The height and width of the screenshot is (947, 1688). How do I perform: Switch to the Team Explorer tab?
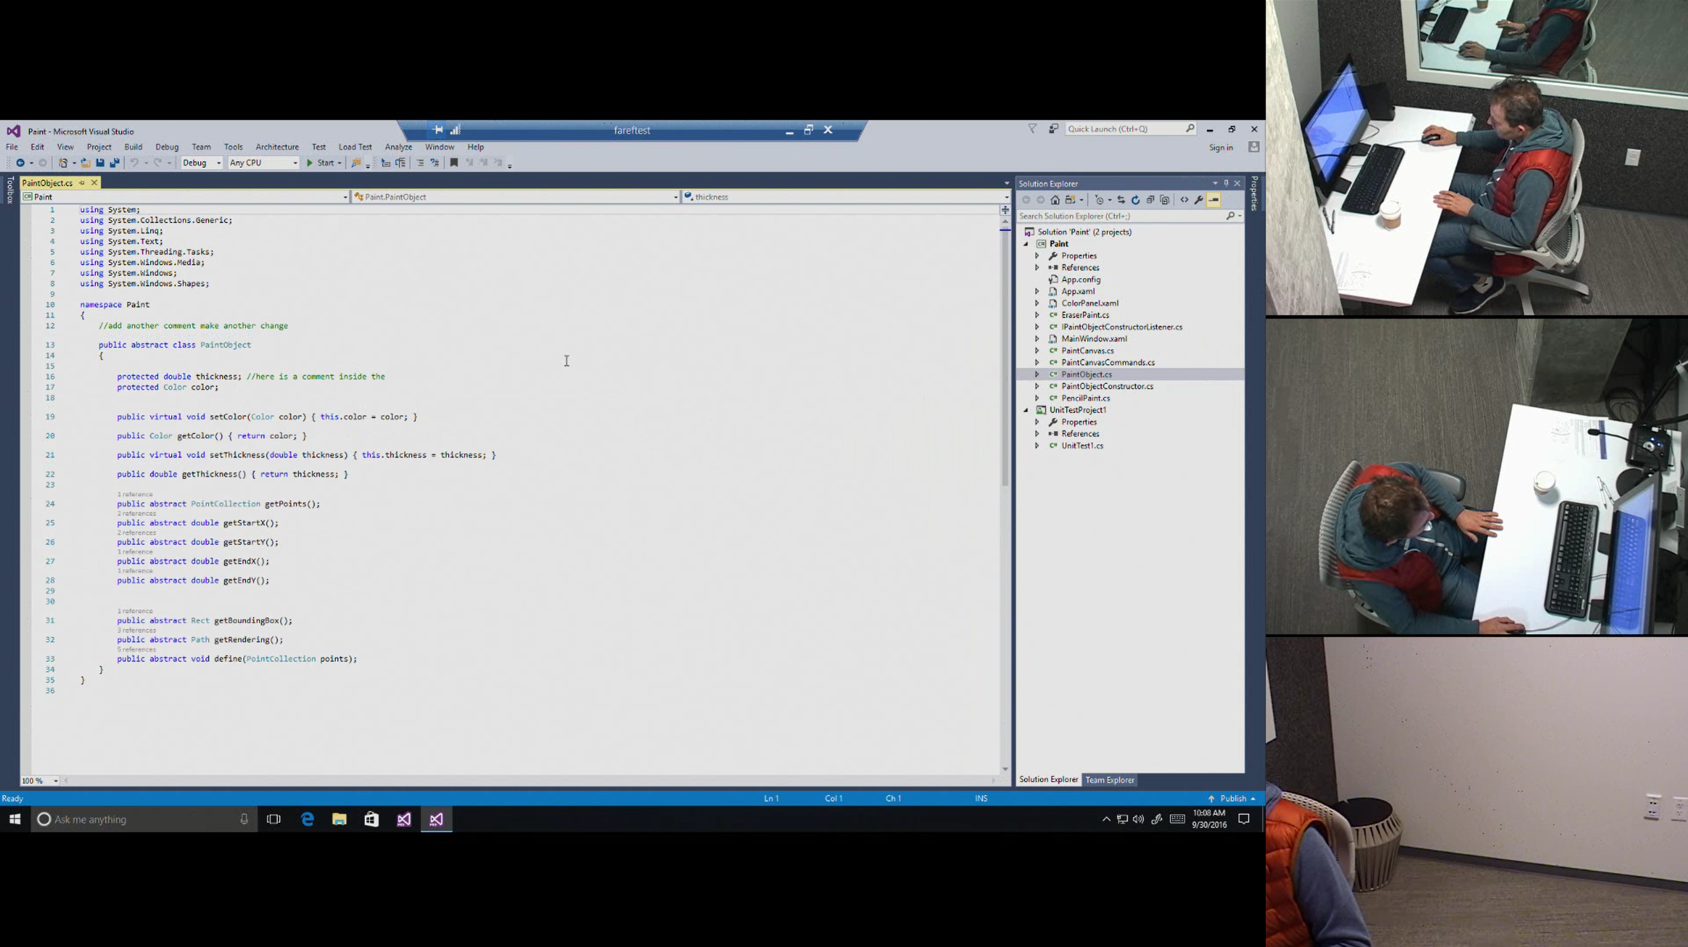[1110, 780]
